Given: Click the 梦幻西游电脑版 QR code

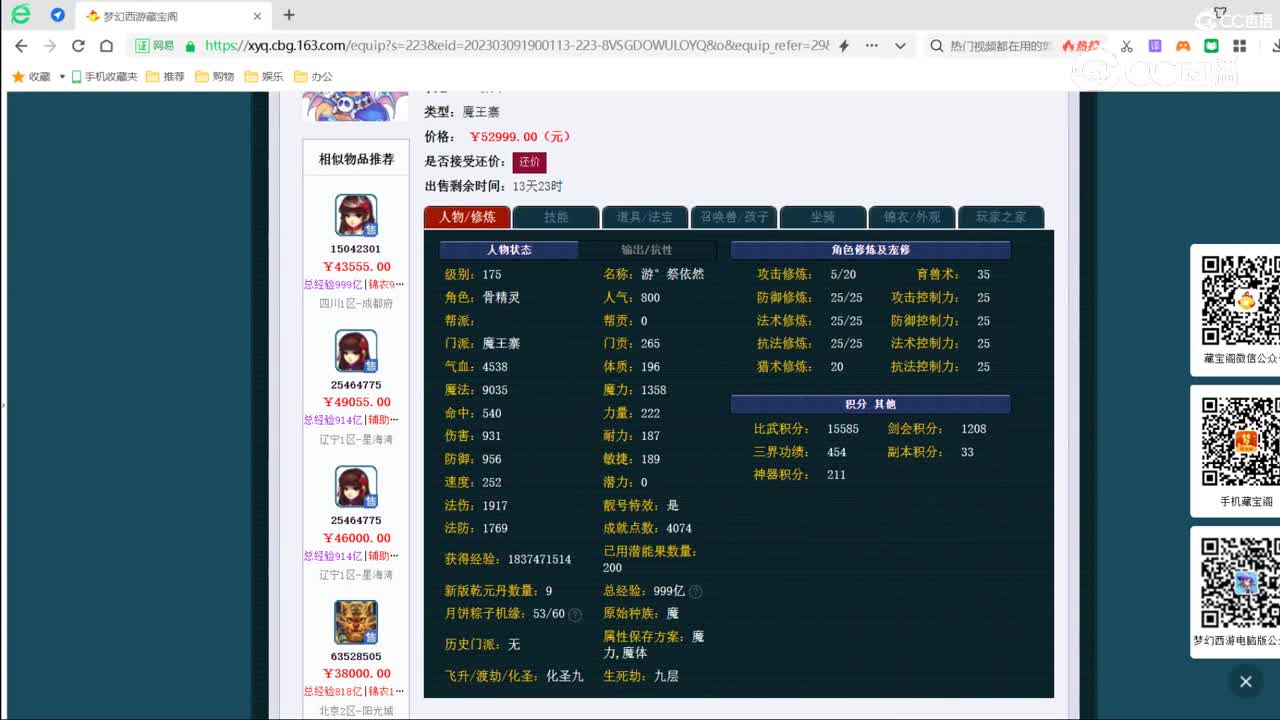Looking at the screenshot, I should tap(1240, 583).
